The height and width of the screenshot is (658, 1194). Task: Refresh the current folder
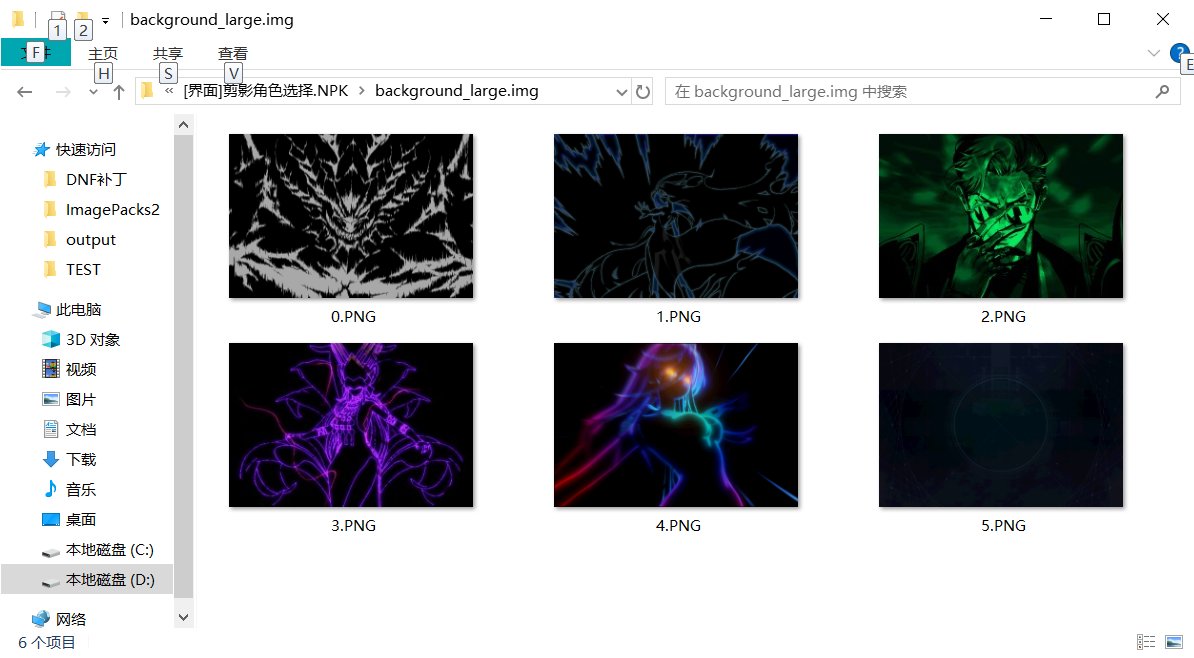coord(643,92)
